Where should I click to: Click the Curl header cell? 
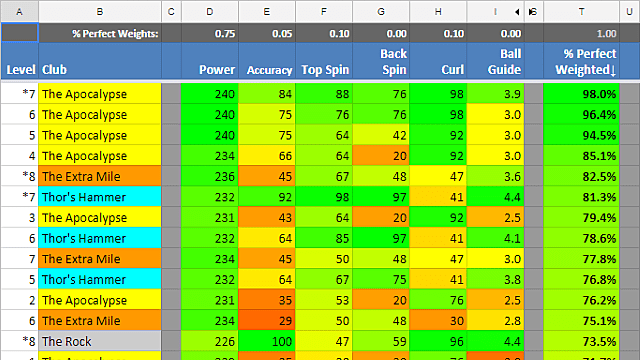click(438, 61)
